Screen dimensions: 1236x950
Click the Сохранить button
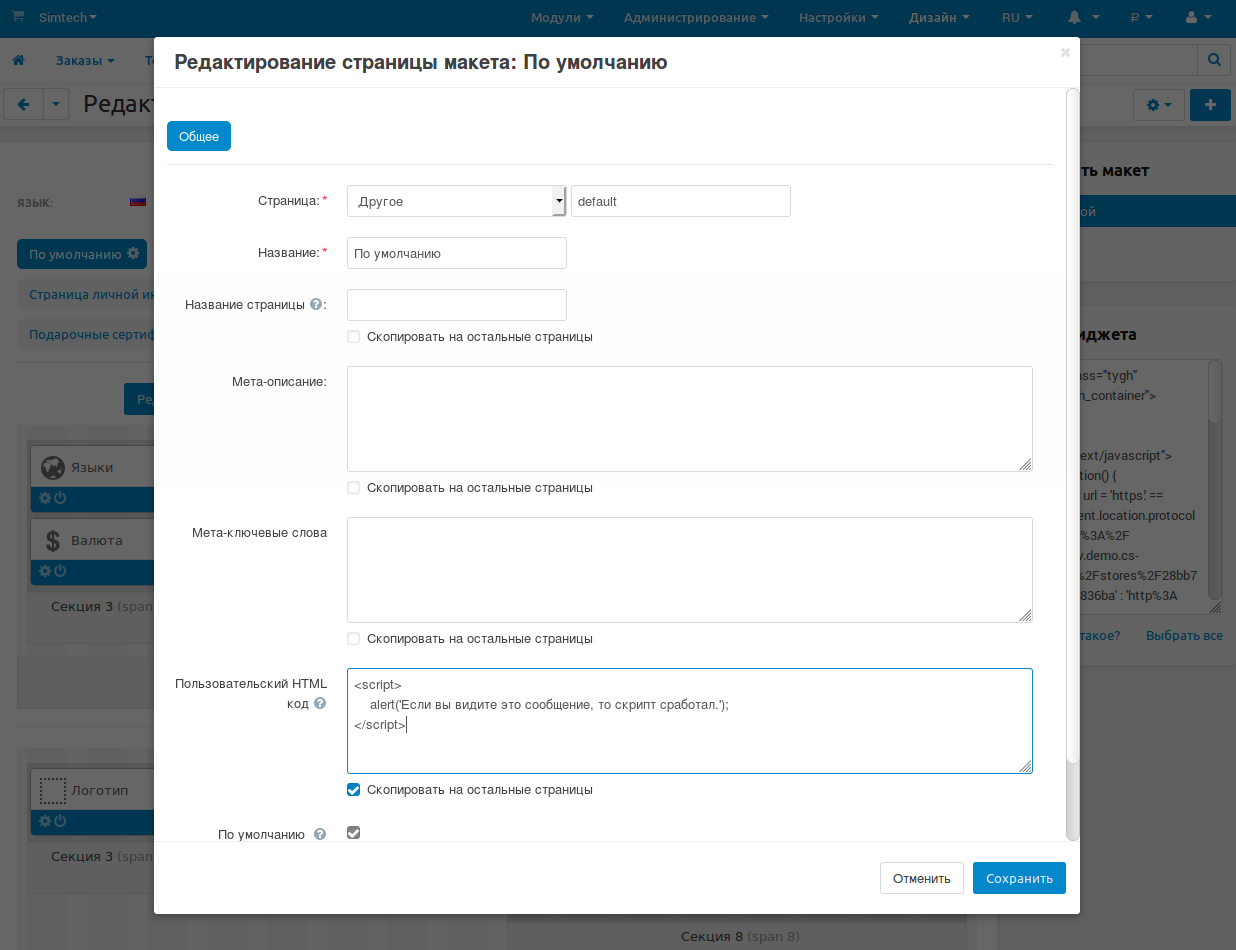click(1019, 878)
